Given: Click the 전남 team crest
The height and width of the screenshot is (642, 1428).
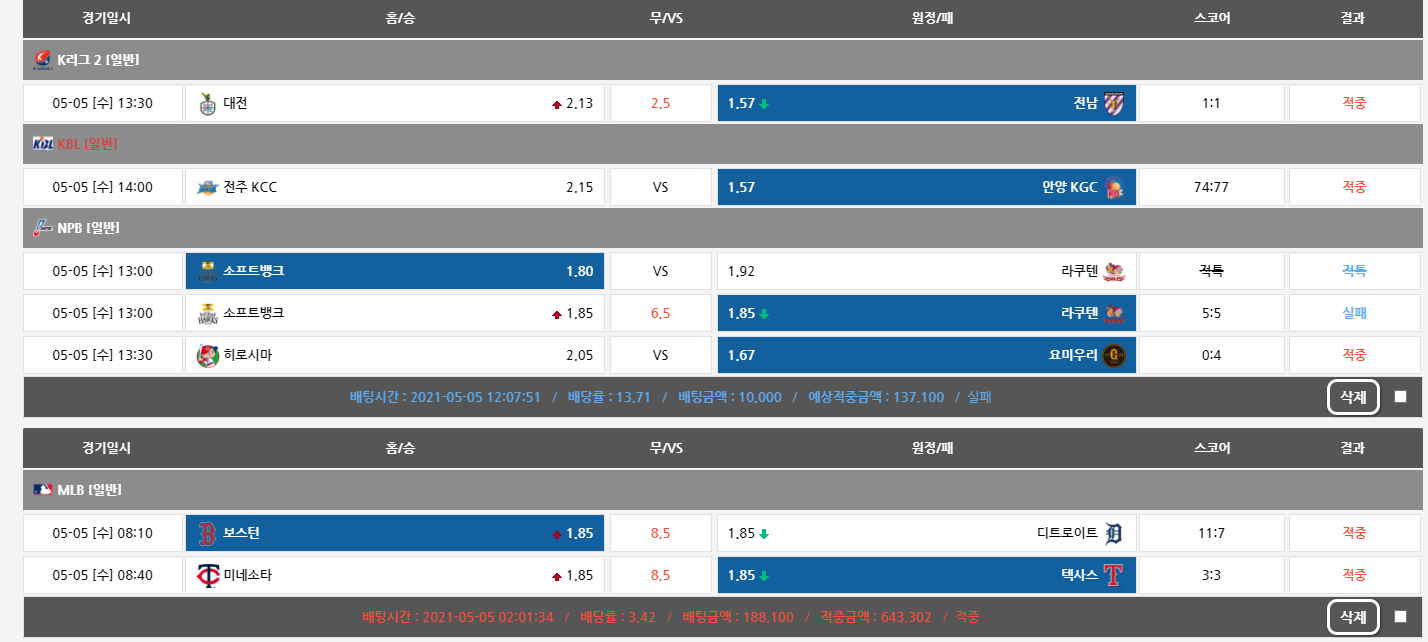Looking at the screenshot, I should [x=1114, y=103].
